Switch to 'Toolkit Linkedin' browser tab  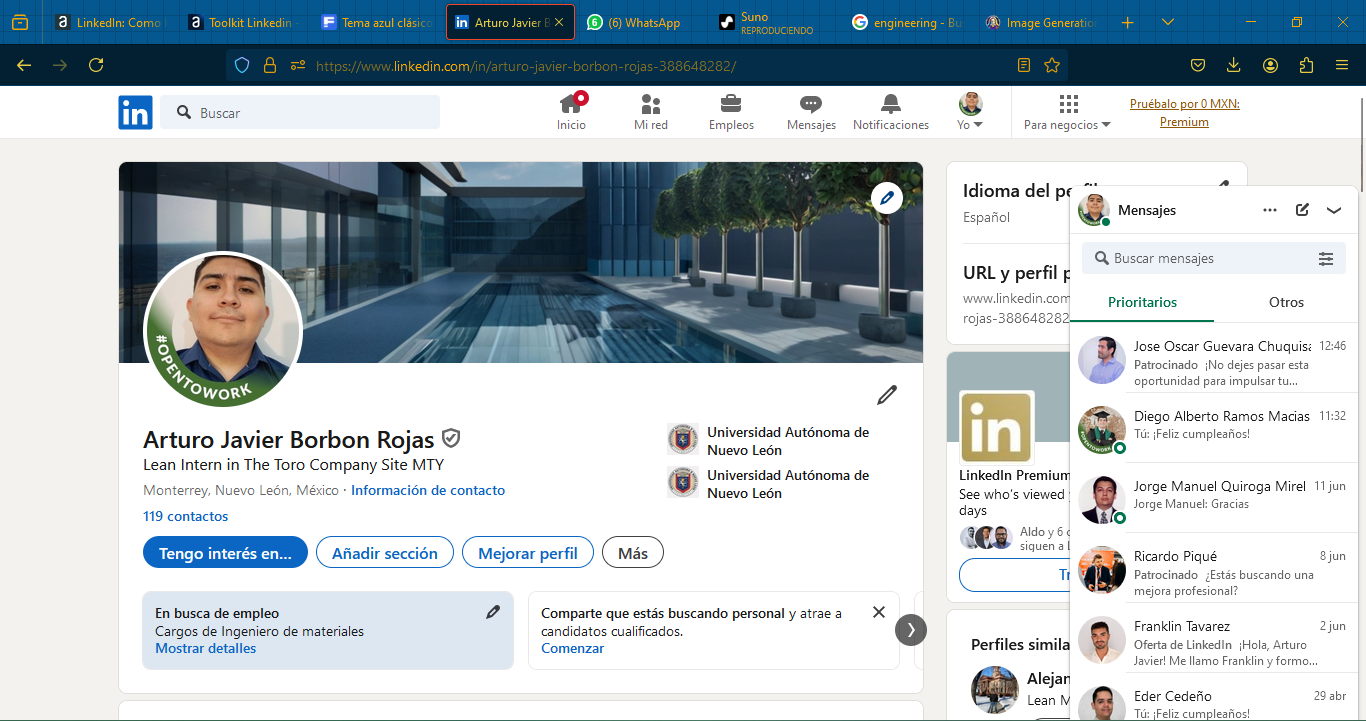click(243, 22)
